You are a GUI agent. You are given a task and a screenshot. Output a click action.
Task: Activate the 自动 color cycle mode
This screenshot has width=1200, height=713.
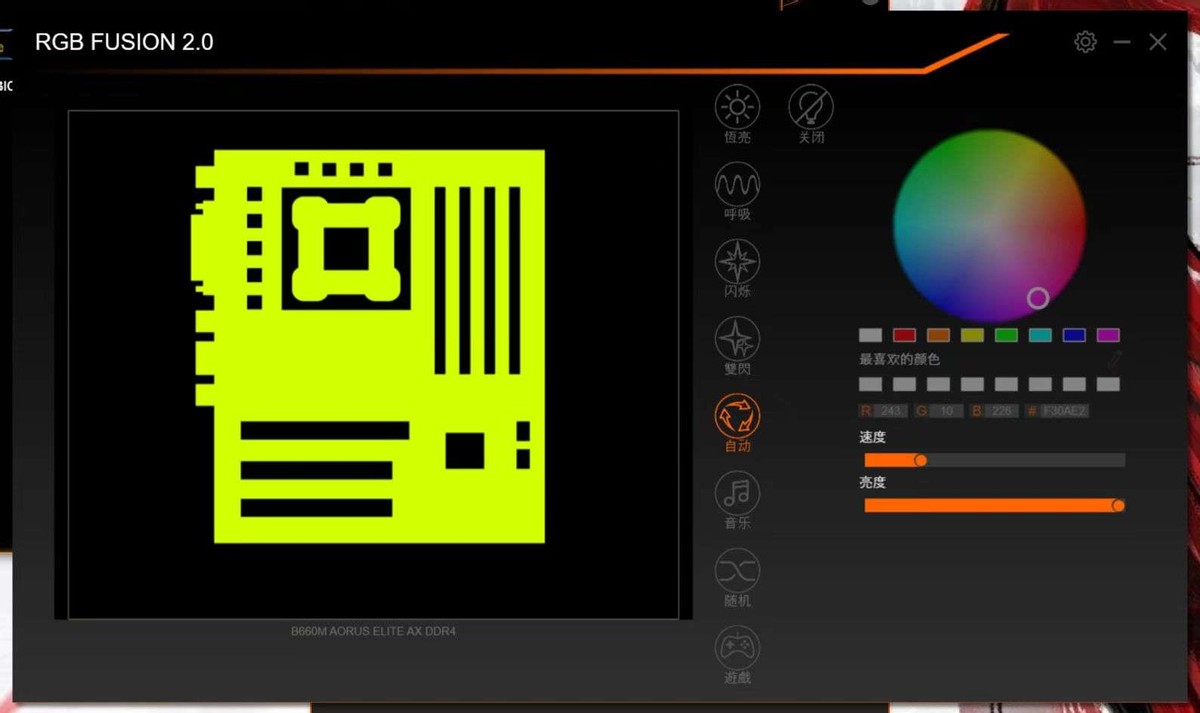point(737,416)
